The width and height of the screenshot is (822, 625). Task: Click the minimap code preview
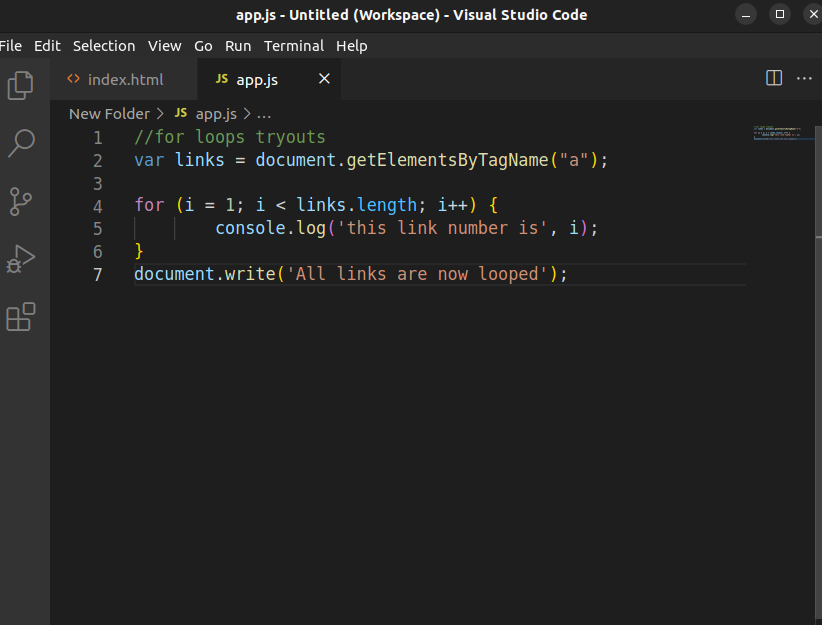click(777, 133)
